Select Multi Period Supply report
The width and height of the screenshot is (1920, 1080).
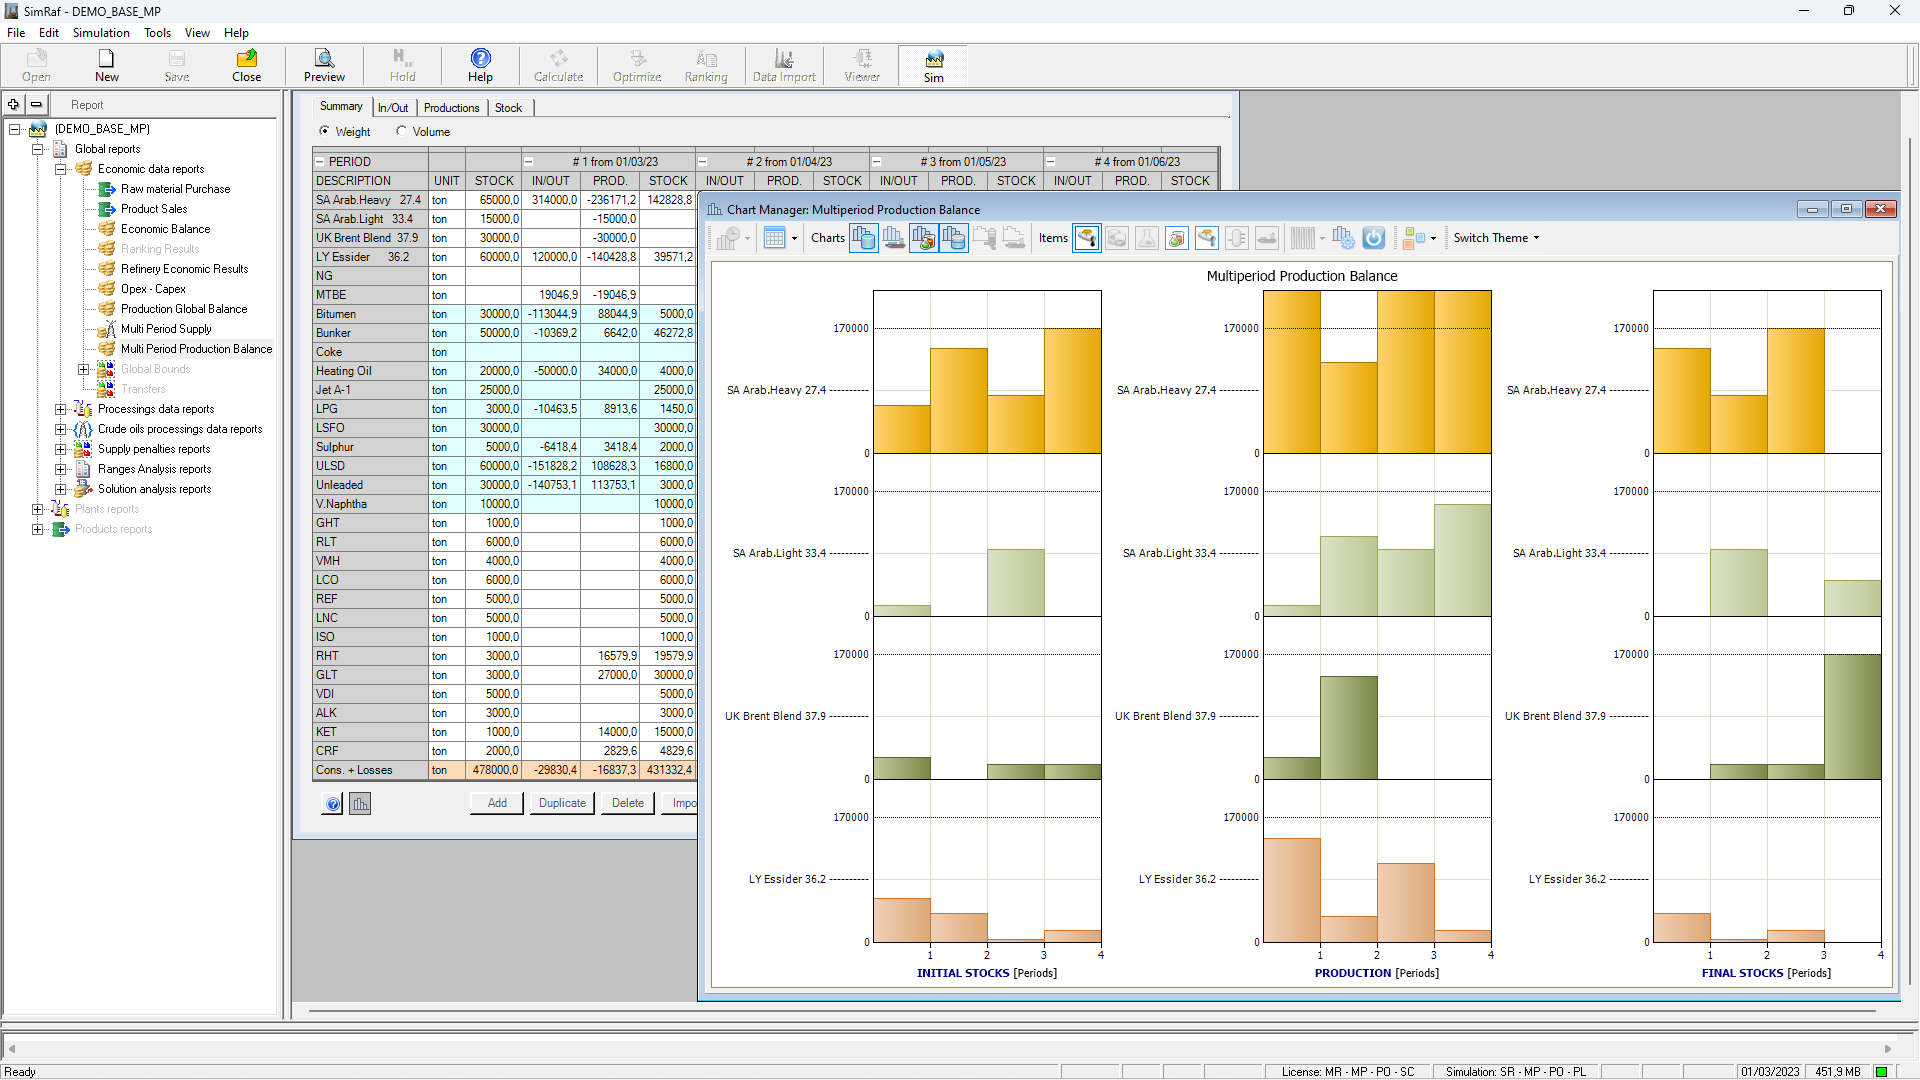pyautogui.click(x=166, y=329)
